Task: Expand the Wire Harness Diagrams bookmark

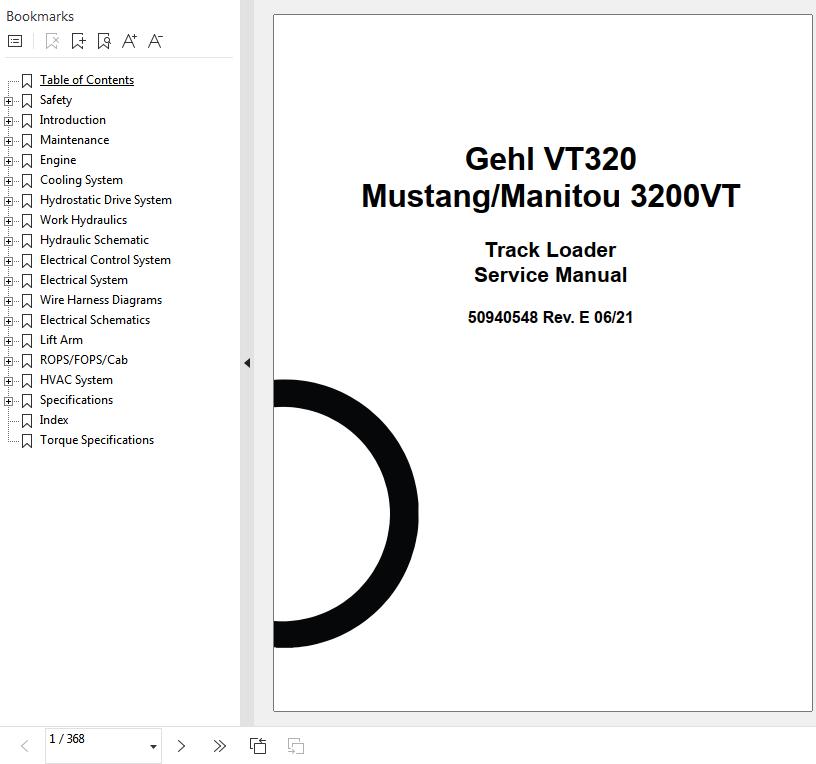Action: tap(8, 301)
